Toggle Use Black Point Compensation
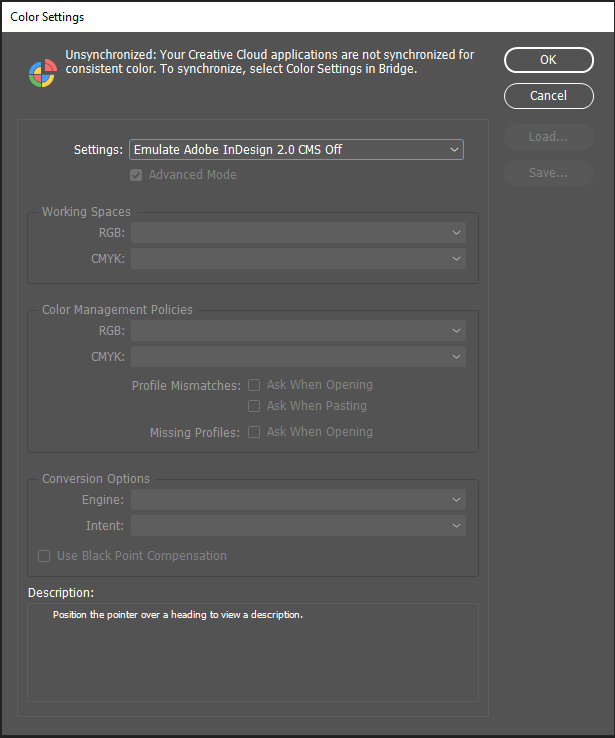This screenshot has width=615, height=738. [x=44, y=556]
